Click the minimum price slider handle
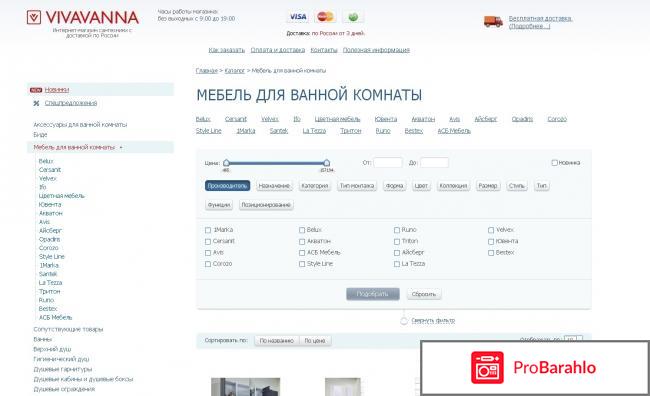This screenshot has height=396, width=650. pos(226,163)
